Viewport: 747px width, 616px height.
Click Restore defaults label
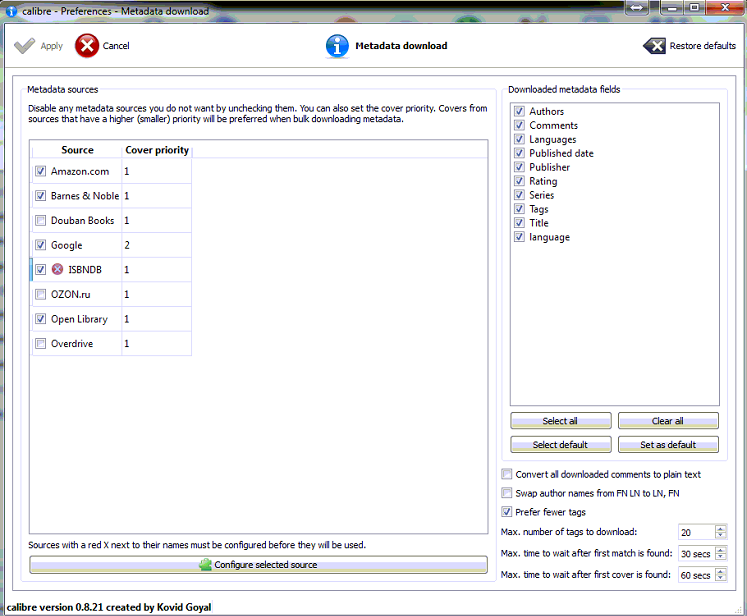703,46
